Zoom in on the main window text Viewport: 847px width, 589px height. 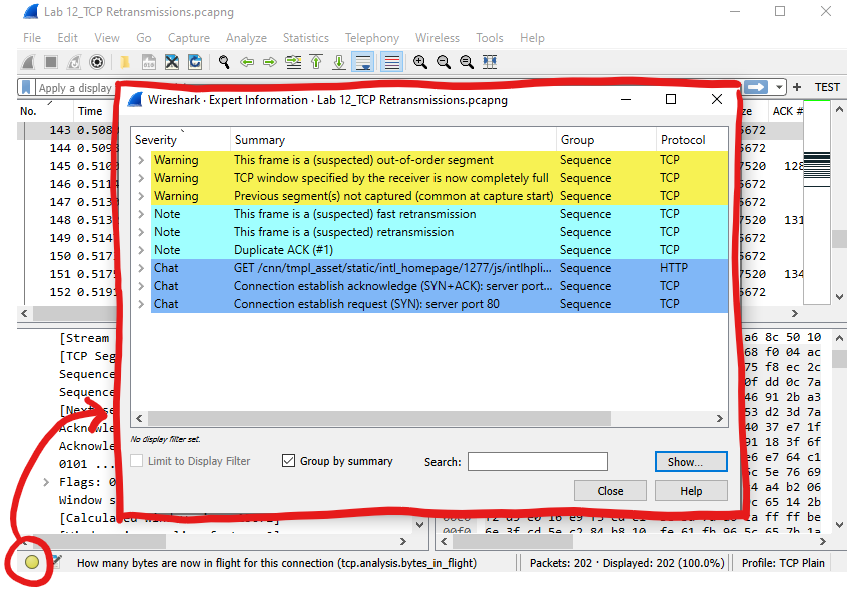(x=420, y=62)
